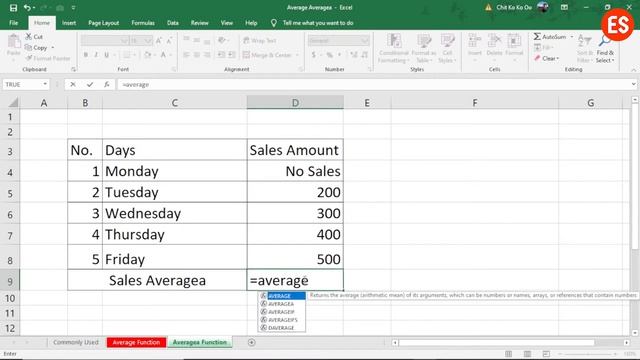This screenshot has height=360, width=640.
Task: Activate Format Painter
Action: 47,58
